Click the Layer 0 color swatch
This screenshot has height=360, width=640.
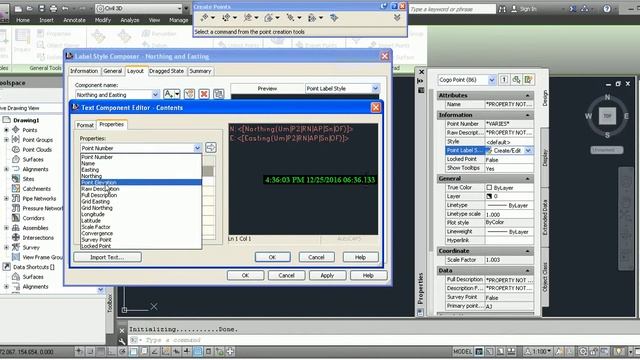489,196
